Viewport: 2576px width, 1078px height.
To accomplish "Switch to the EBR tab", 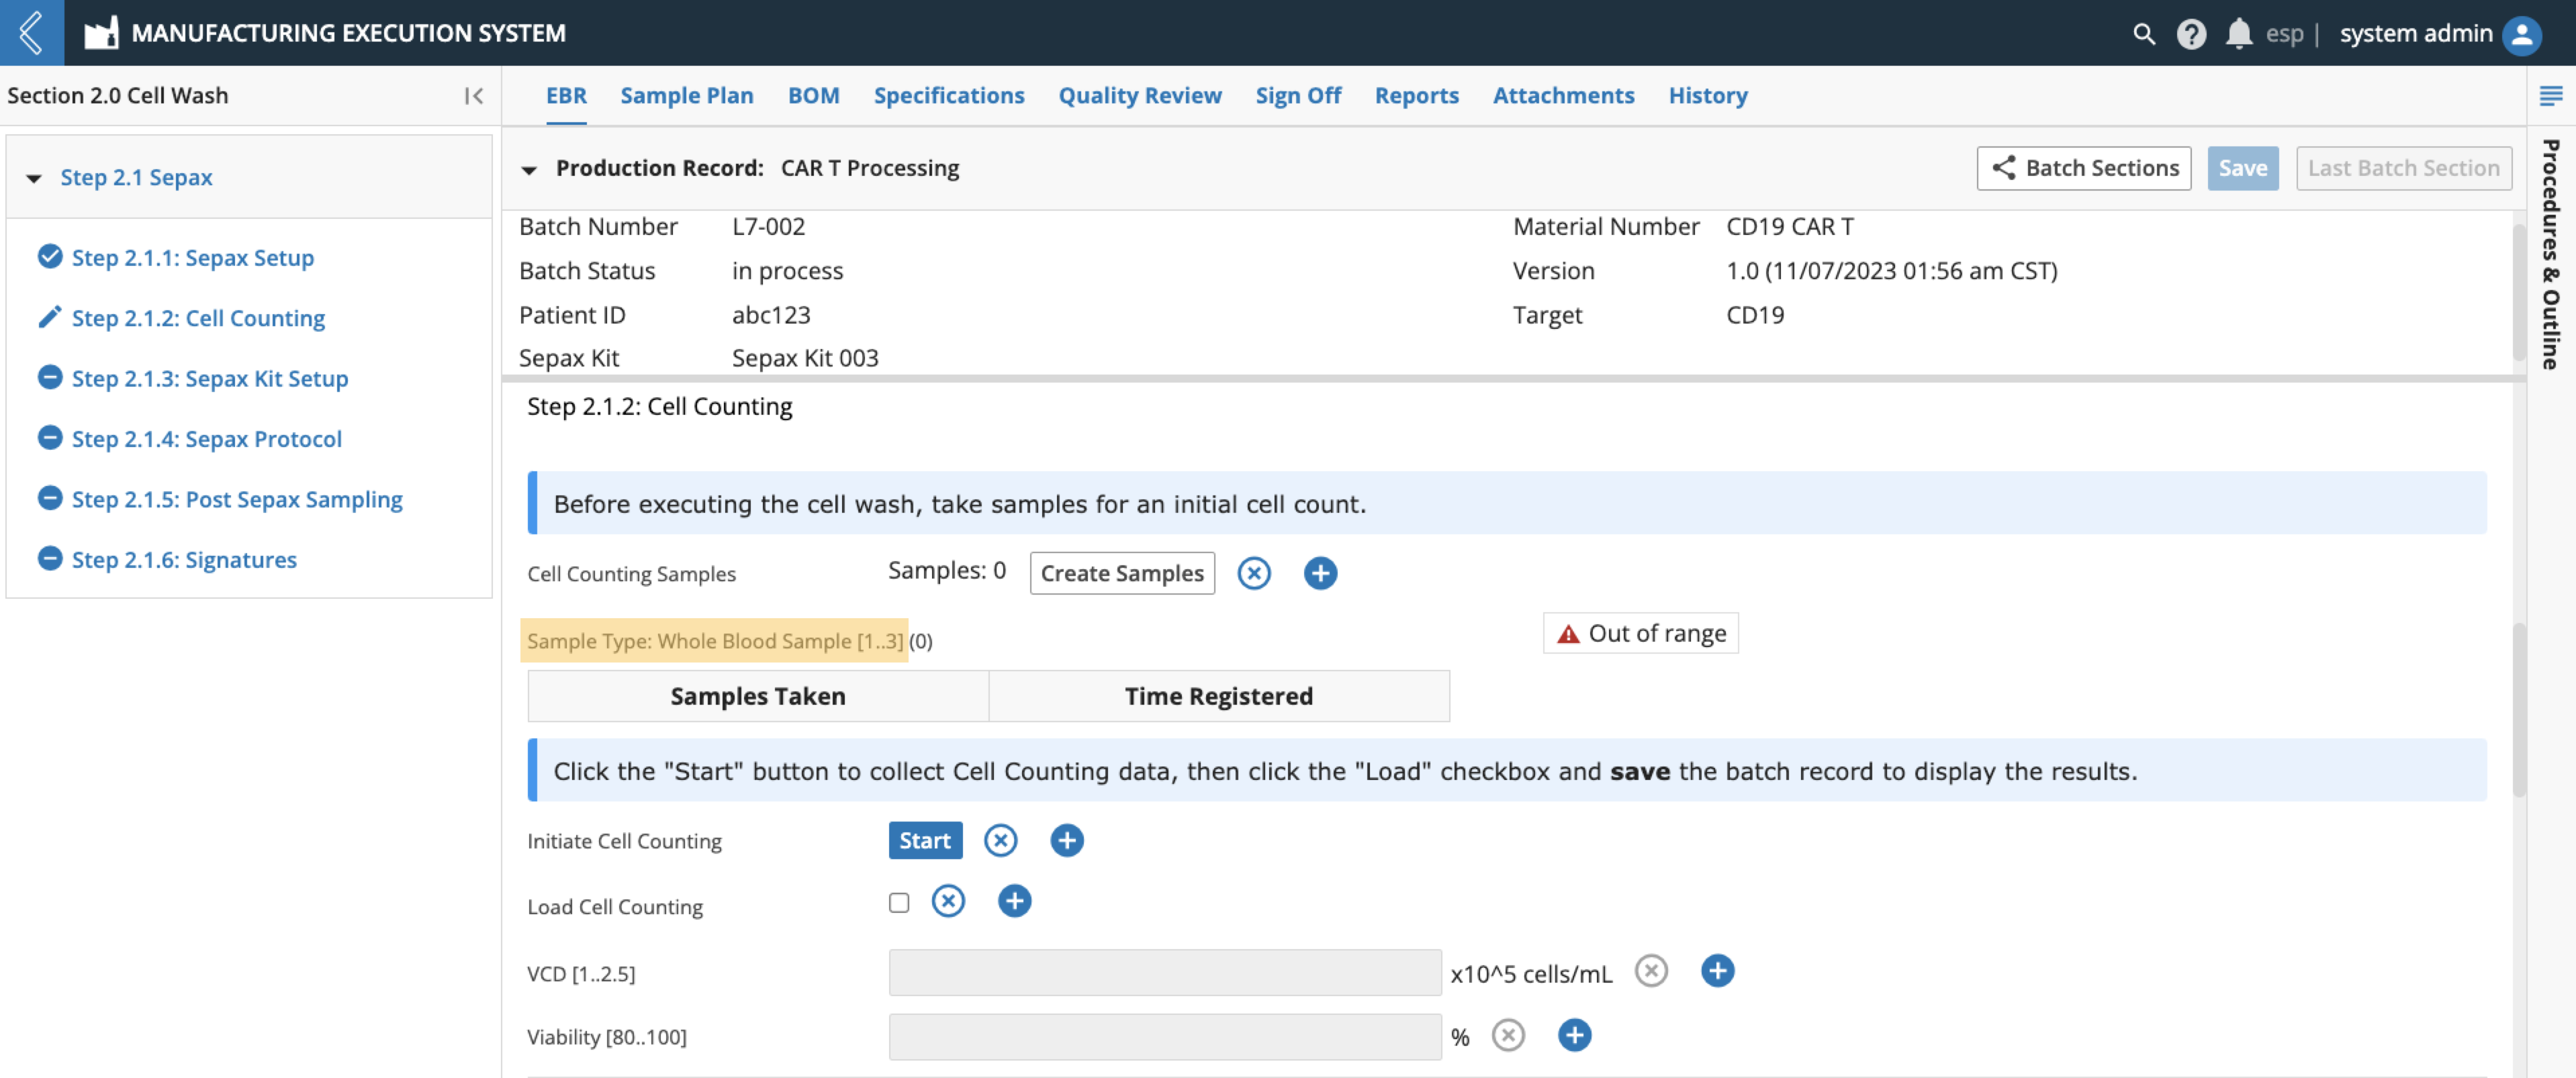I will (566, 96).
